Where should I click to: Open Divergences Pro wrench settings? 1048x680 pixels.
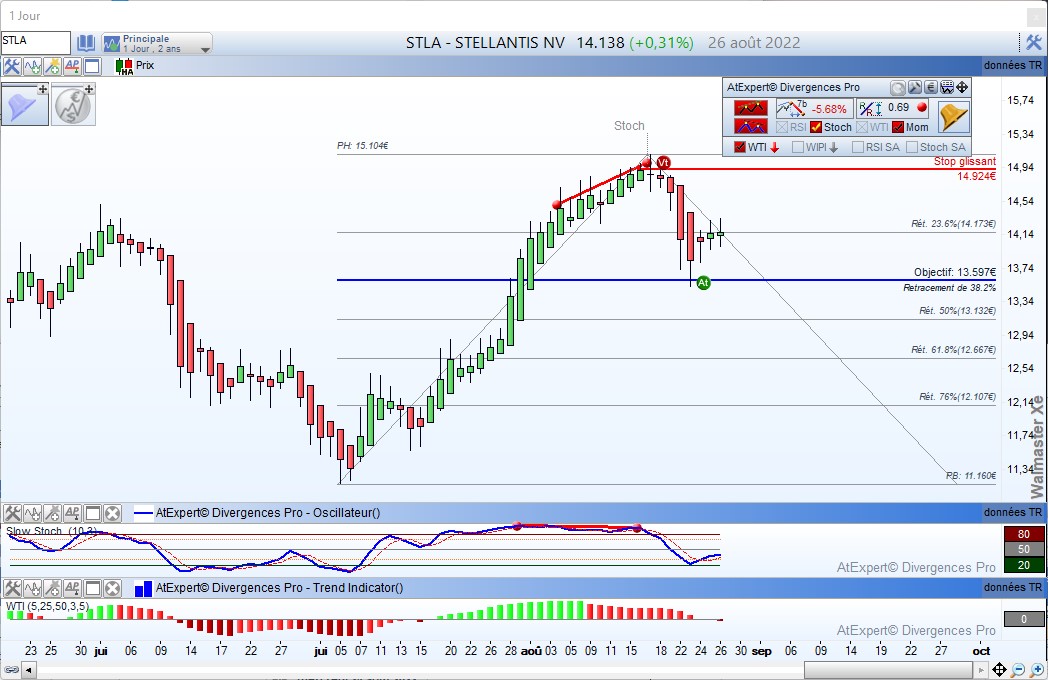coord(914,88)
